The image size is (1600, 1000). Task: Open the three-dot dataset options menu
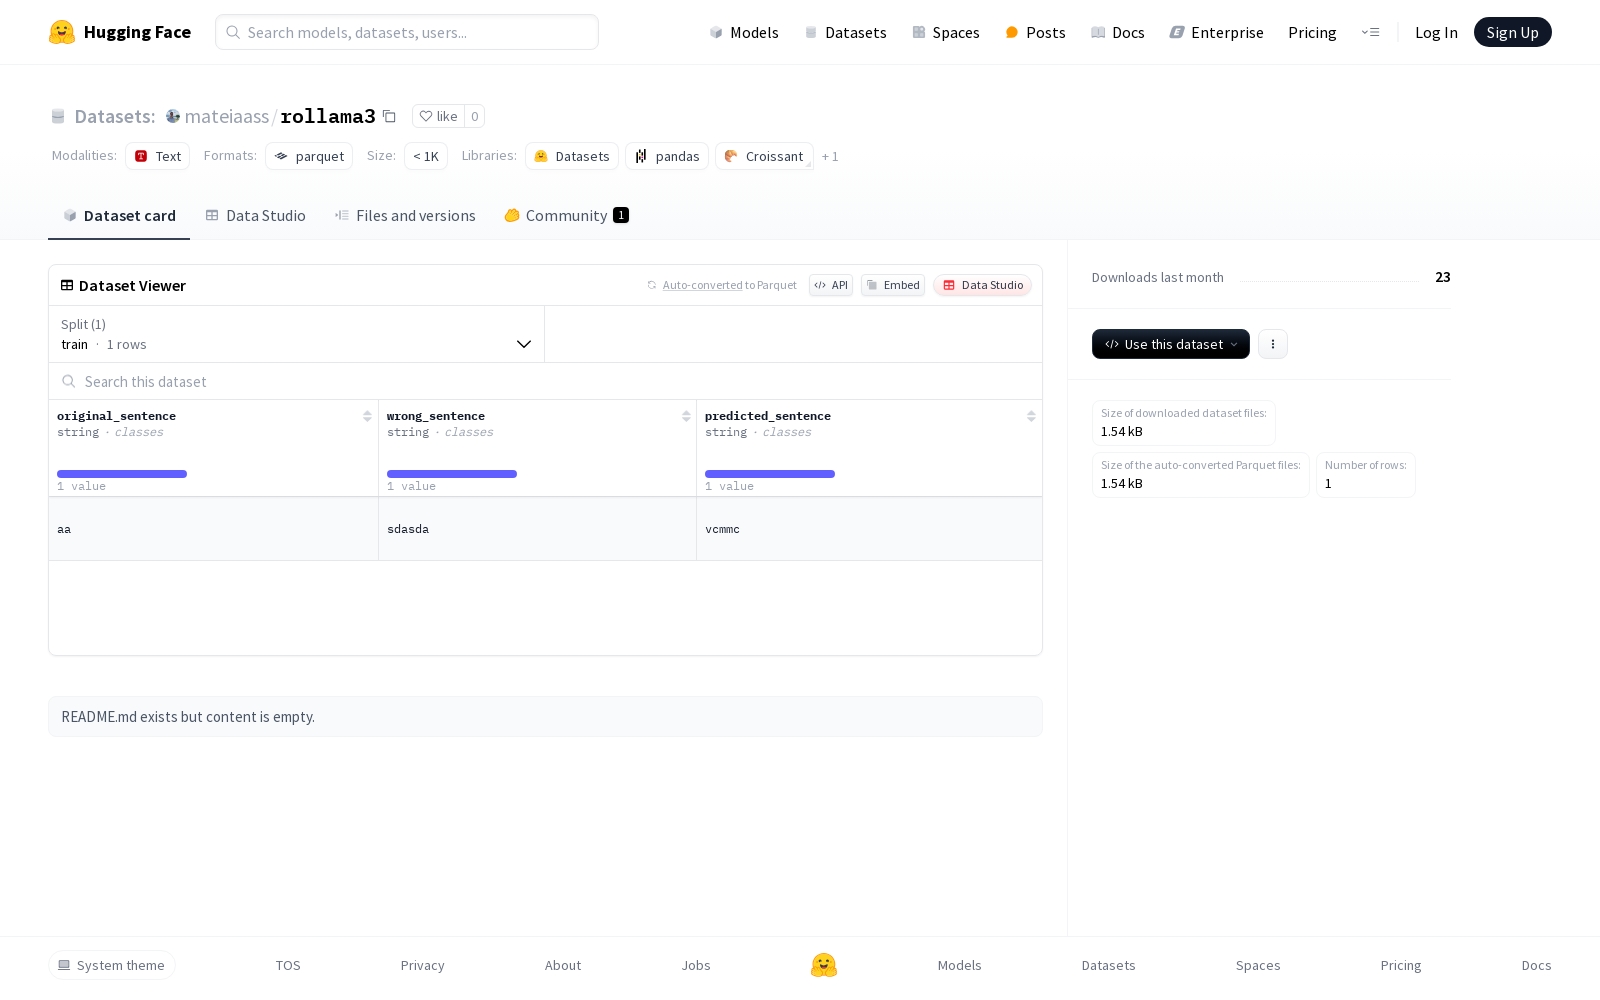1273,344
